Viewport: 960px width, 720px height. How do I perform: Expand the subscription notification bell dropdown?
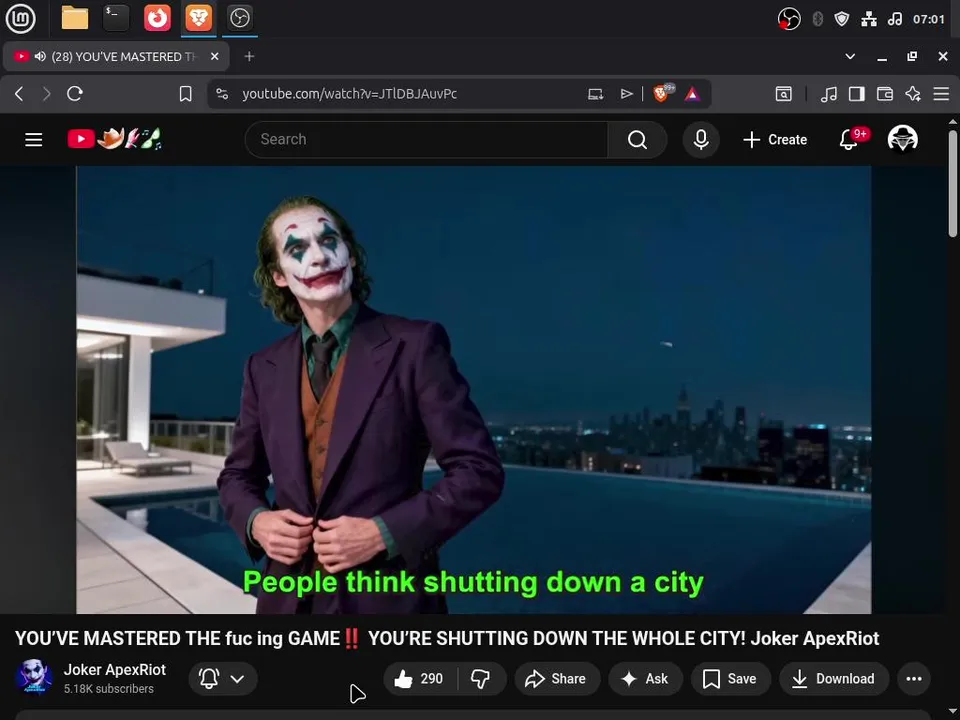(223, 678)
